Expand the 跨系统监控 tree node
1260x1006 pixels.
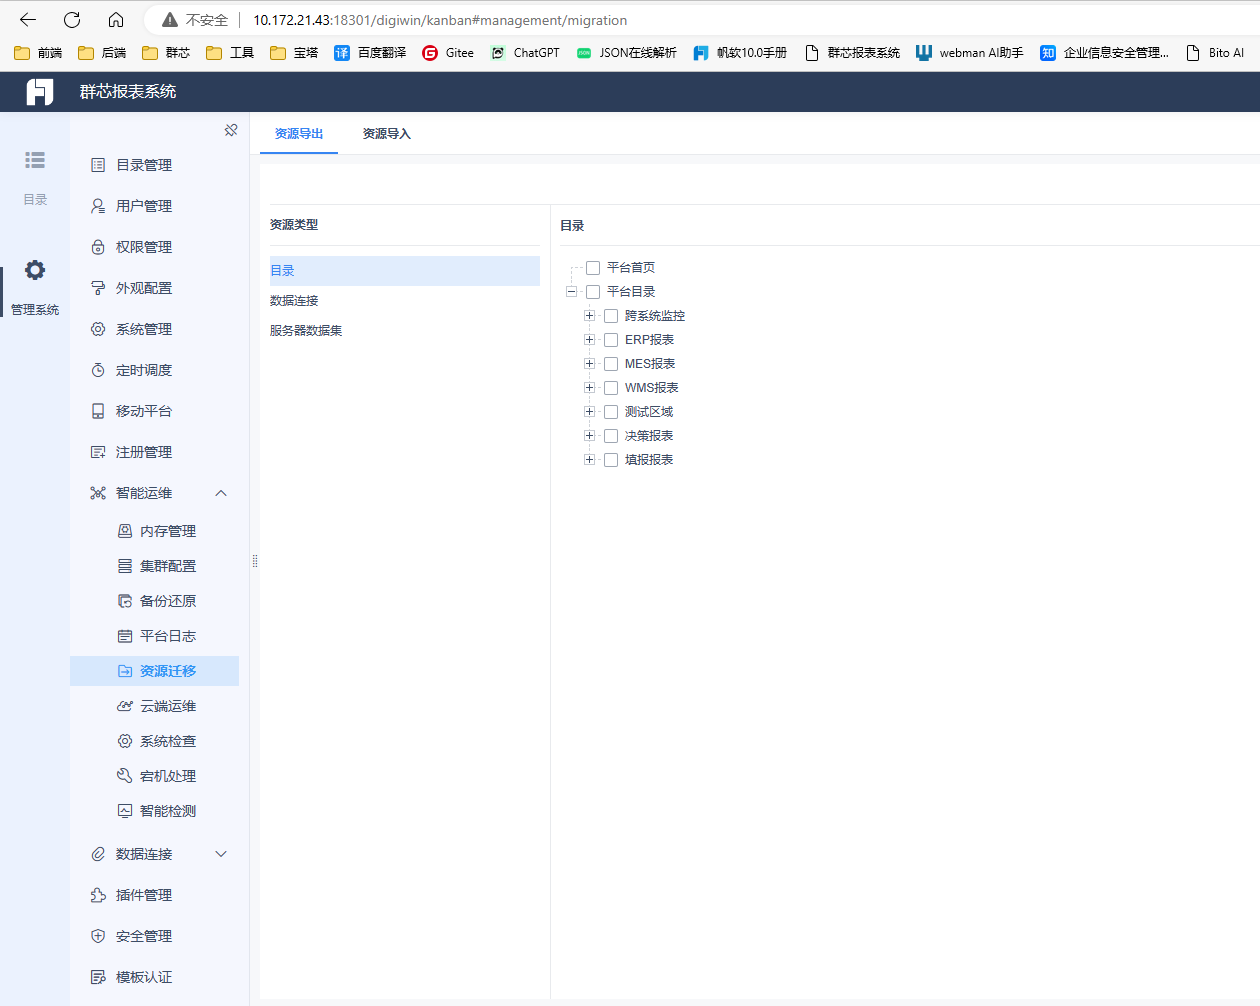point(590,316)
